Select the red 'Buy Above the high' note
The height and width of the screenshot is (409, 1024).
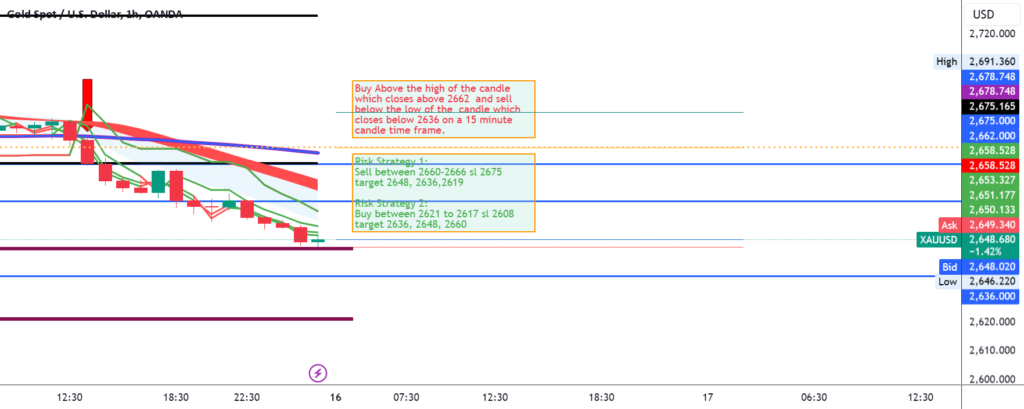443,109
